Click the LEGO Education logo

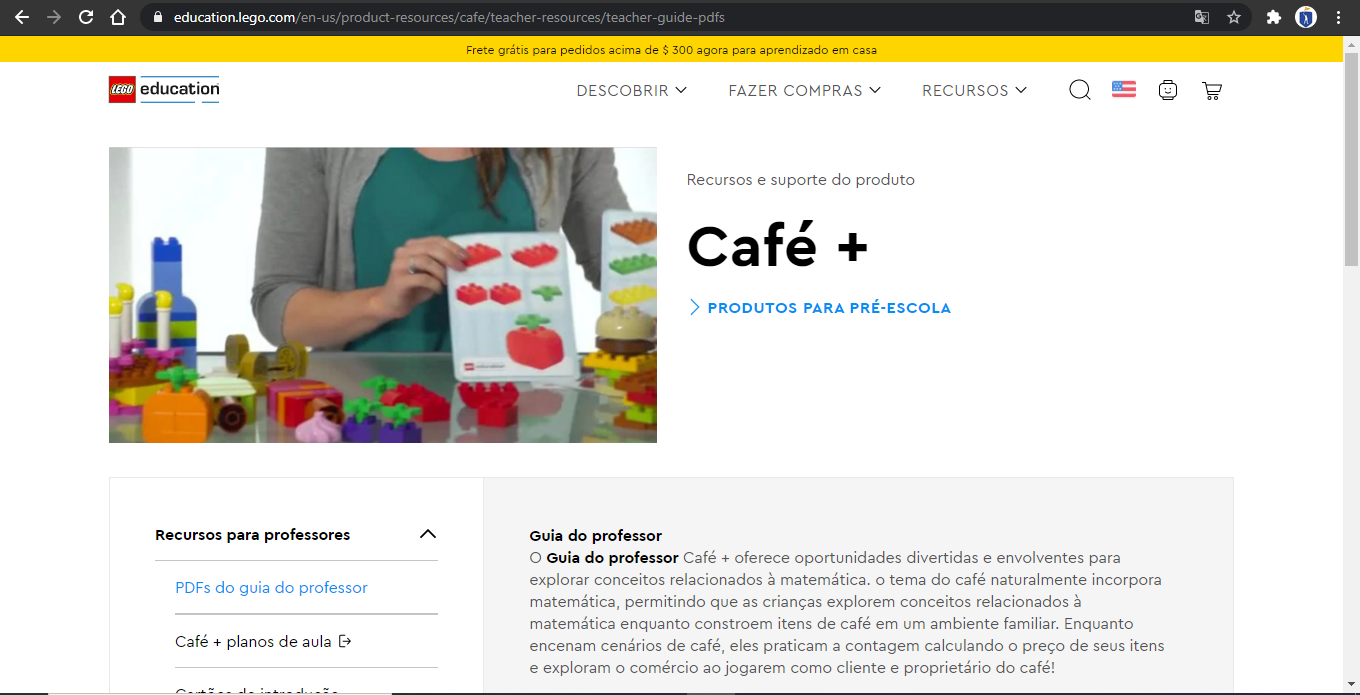pos(164,89)
